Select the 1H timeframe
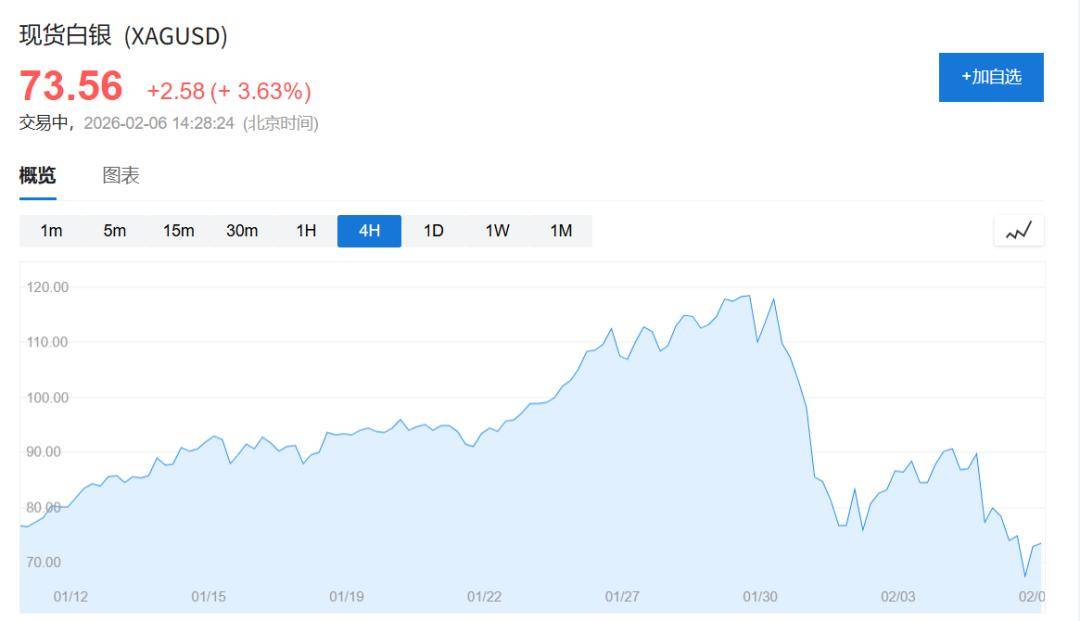1080x621 pixels. tap(306, 231)
